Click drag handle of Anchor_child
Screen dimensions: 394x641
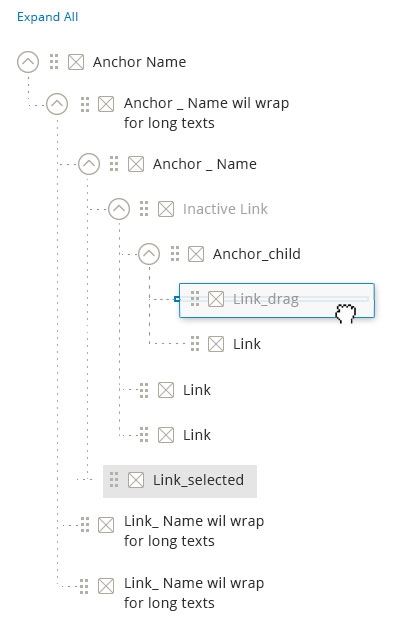pos(175,254)
